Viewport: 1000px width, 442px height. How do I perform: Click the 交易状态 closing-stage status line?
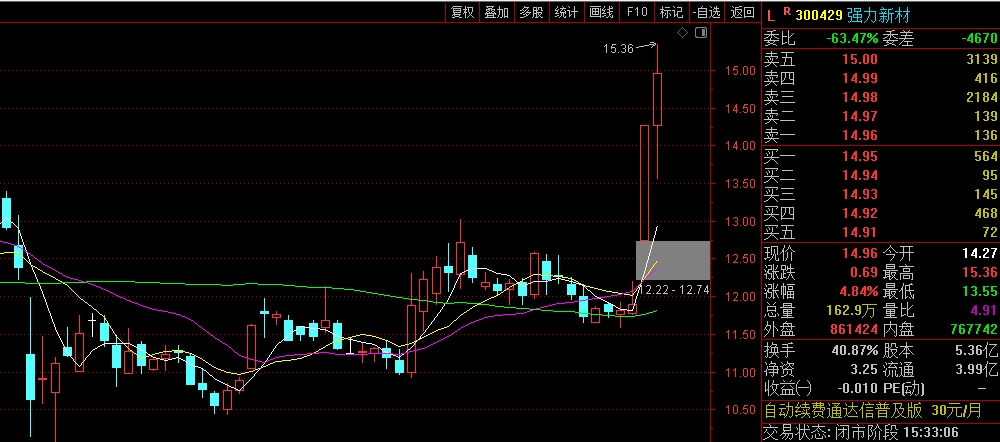tap(861, 432)
